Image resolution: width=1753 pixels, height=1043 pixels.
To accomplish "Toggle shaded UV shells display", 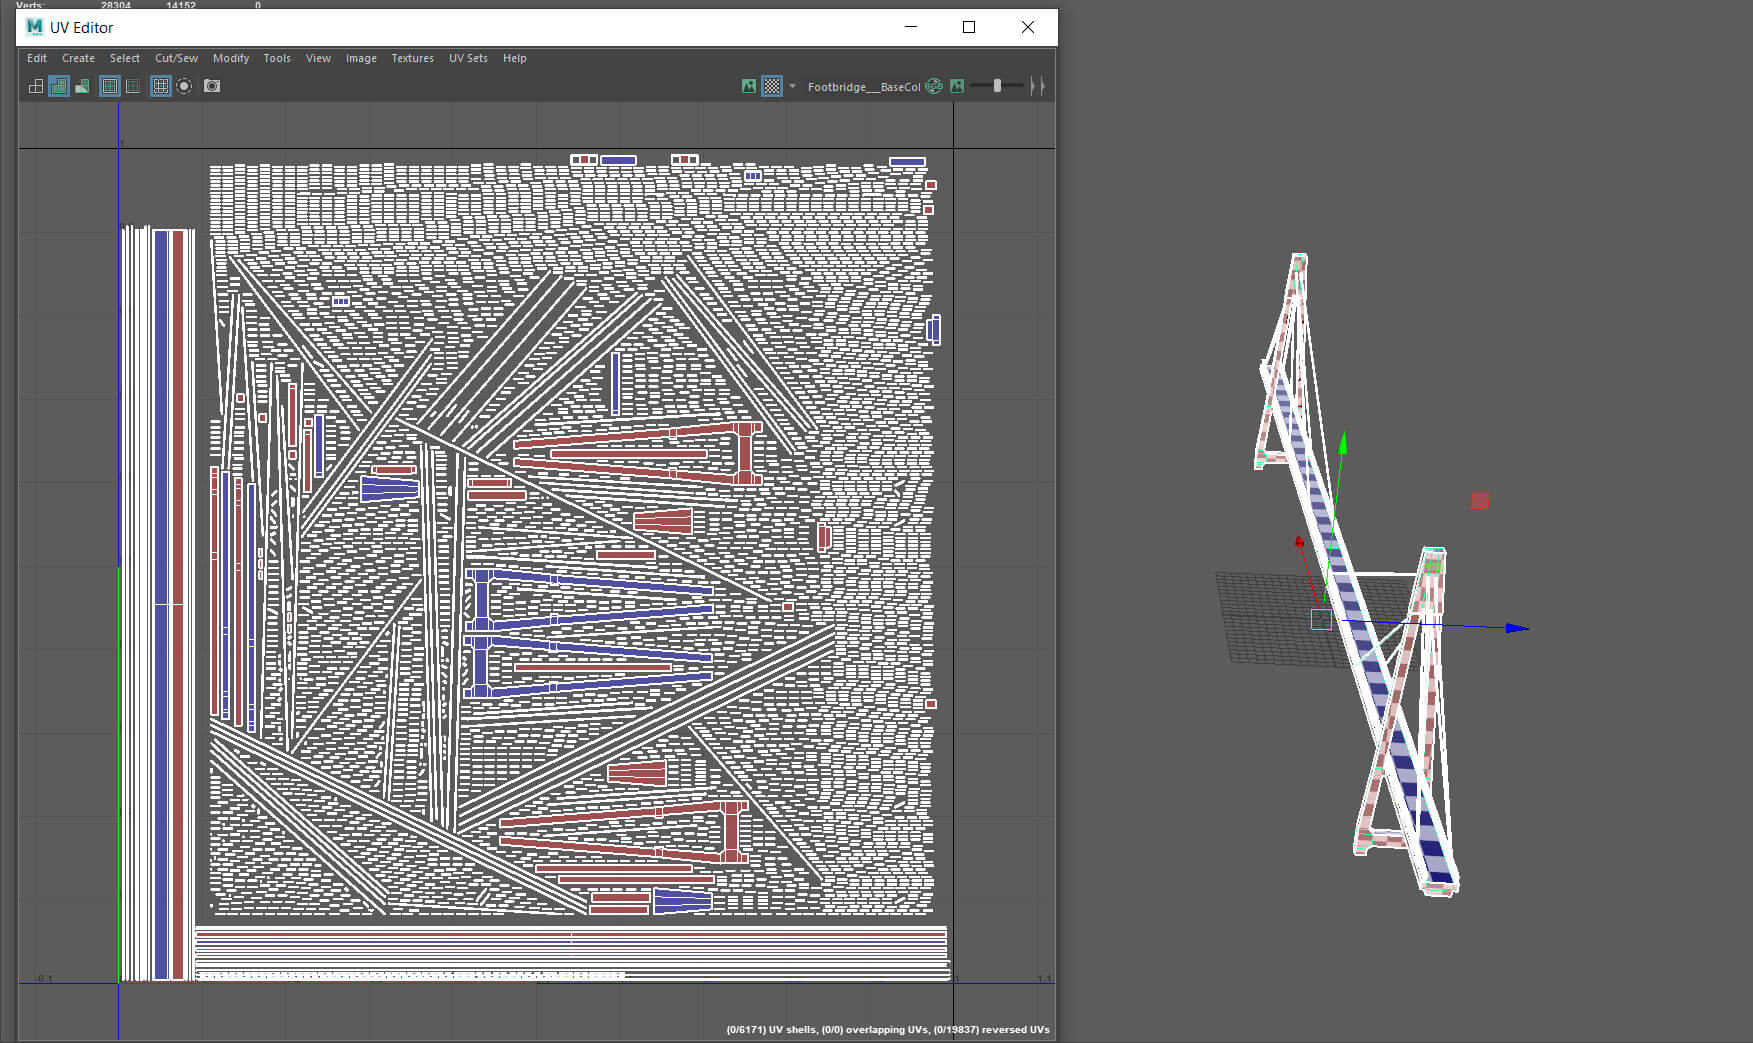I will 59,86.
